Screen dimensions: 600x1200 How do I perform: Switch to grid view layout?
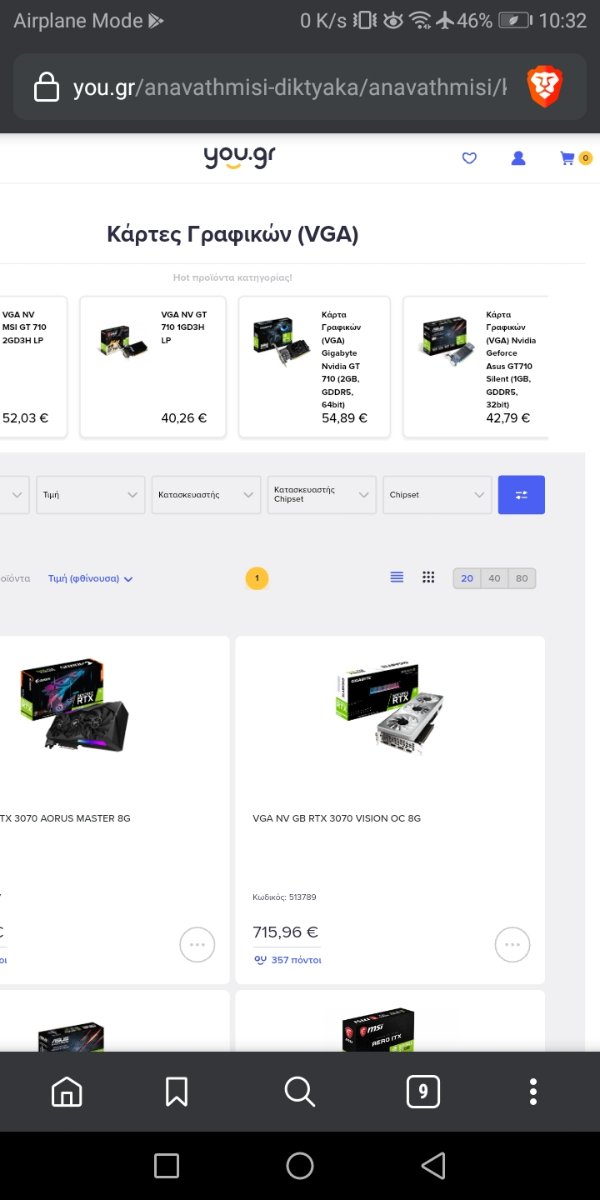(428, 577)
